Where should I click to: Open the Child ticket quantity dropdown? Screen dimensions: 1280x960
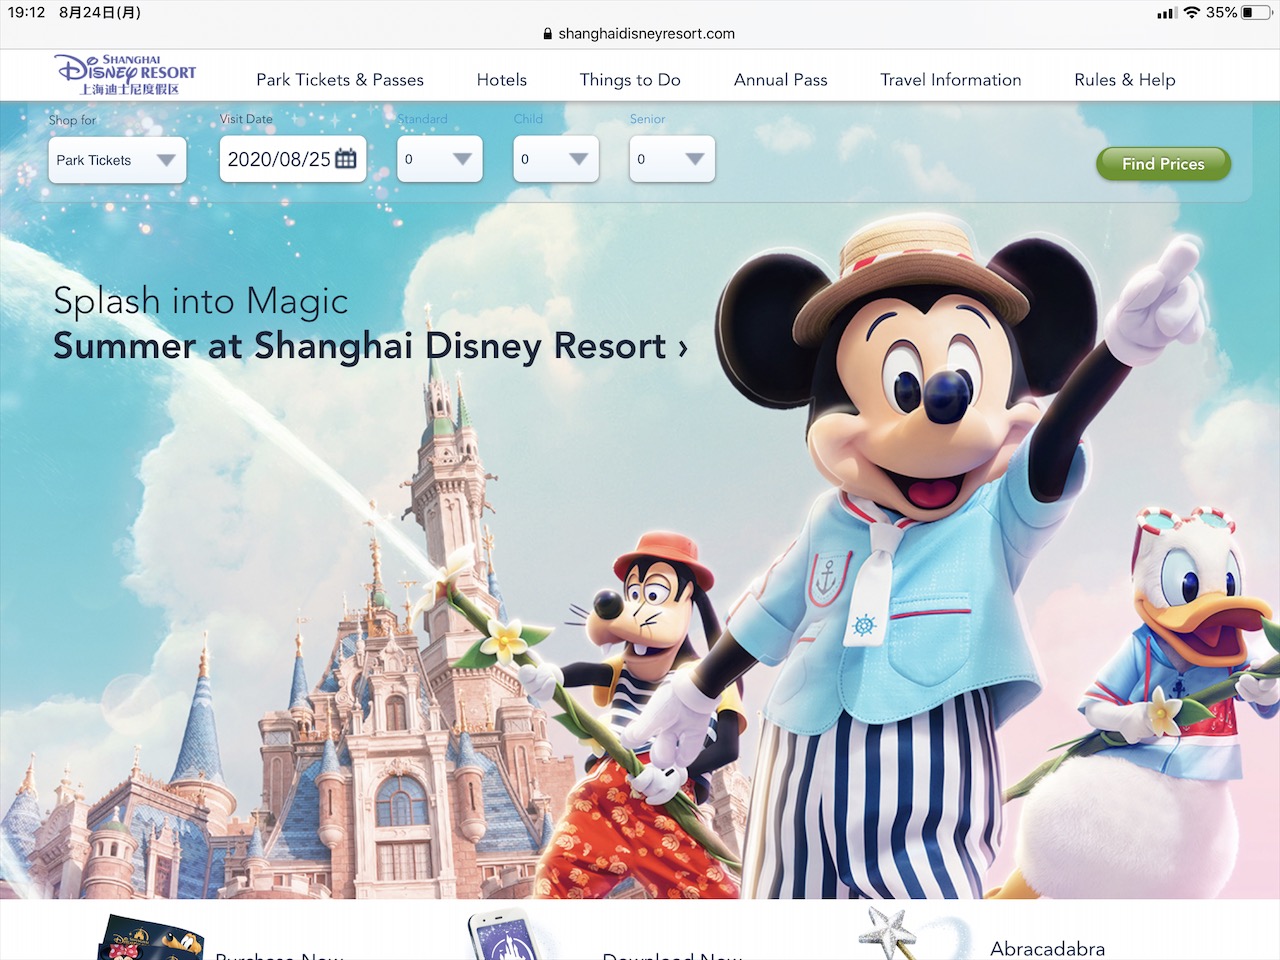pos(556,159)
